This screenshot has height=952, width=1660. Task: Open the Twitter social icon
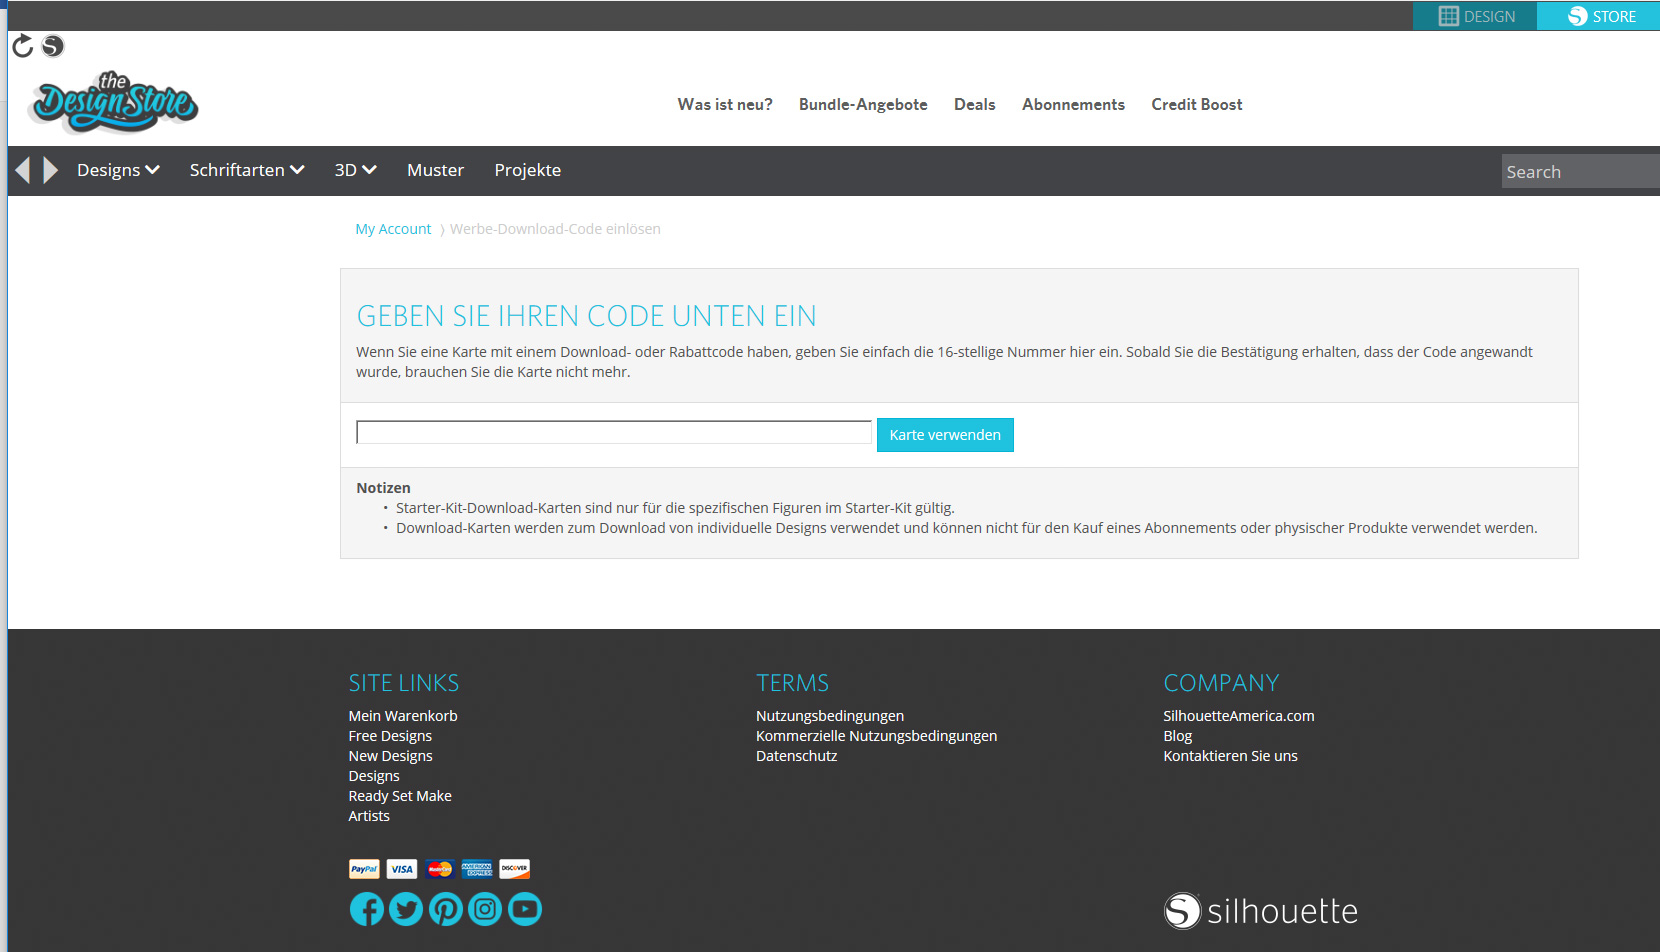pyautogui.click(x=406, y=909)
